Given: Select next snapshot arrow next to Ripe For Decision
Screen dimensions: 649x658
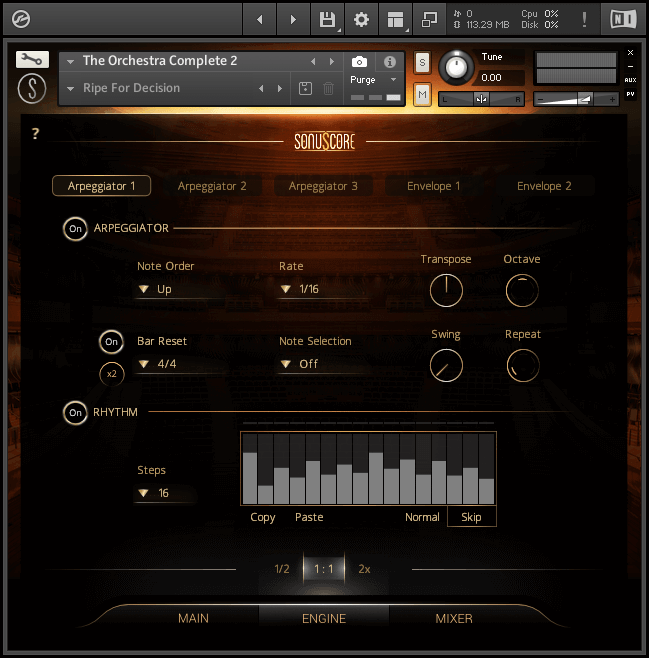Looking at the screenshot, I should [280, 89].
